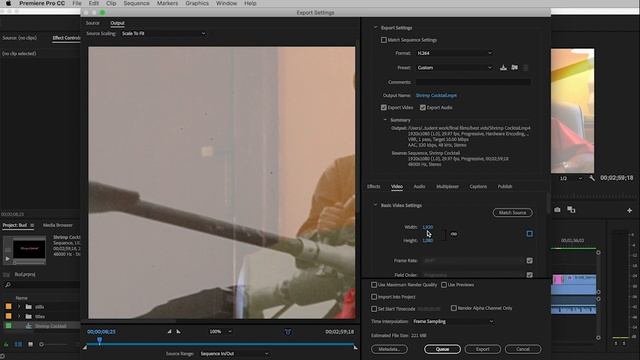Screen dimensions: 640x360
Task: Click the Match Source button
Action: [x=513, y=213]
